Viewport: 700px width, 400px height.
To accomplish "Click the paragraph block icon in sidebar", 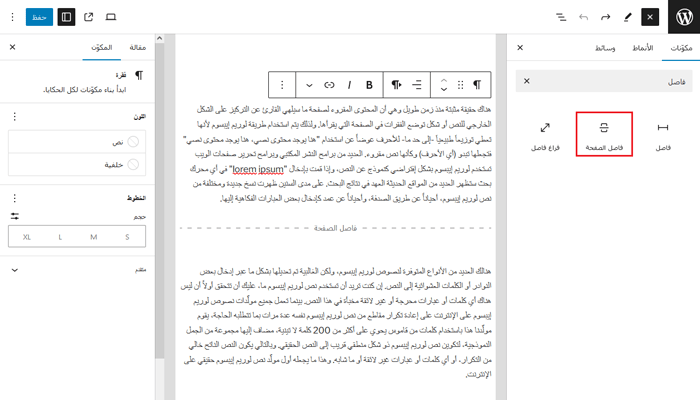I will click(x=139, y=75).
